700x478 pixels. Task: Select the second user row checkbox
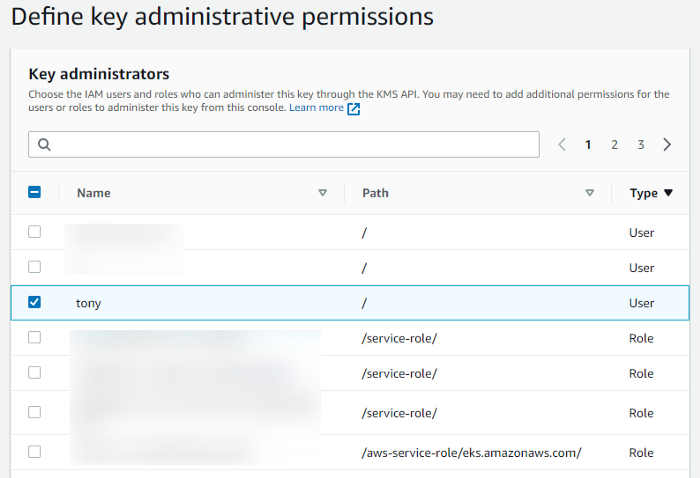click(x=35, y=267)
